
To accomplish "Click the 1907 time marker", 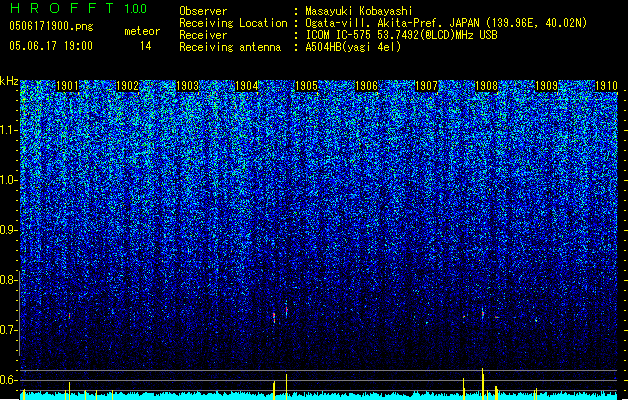I will (x=426, y=86).
